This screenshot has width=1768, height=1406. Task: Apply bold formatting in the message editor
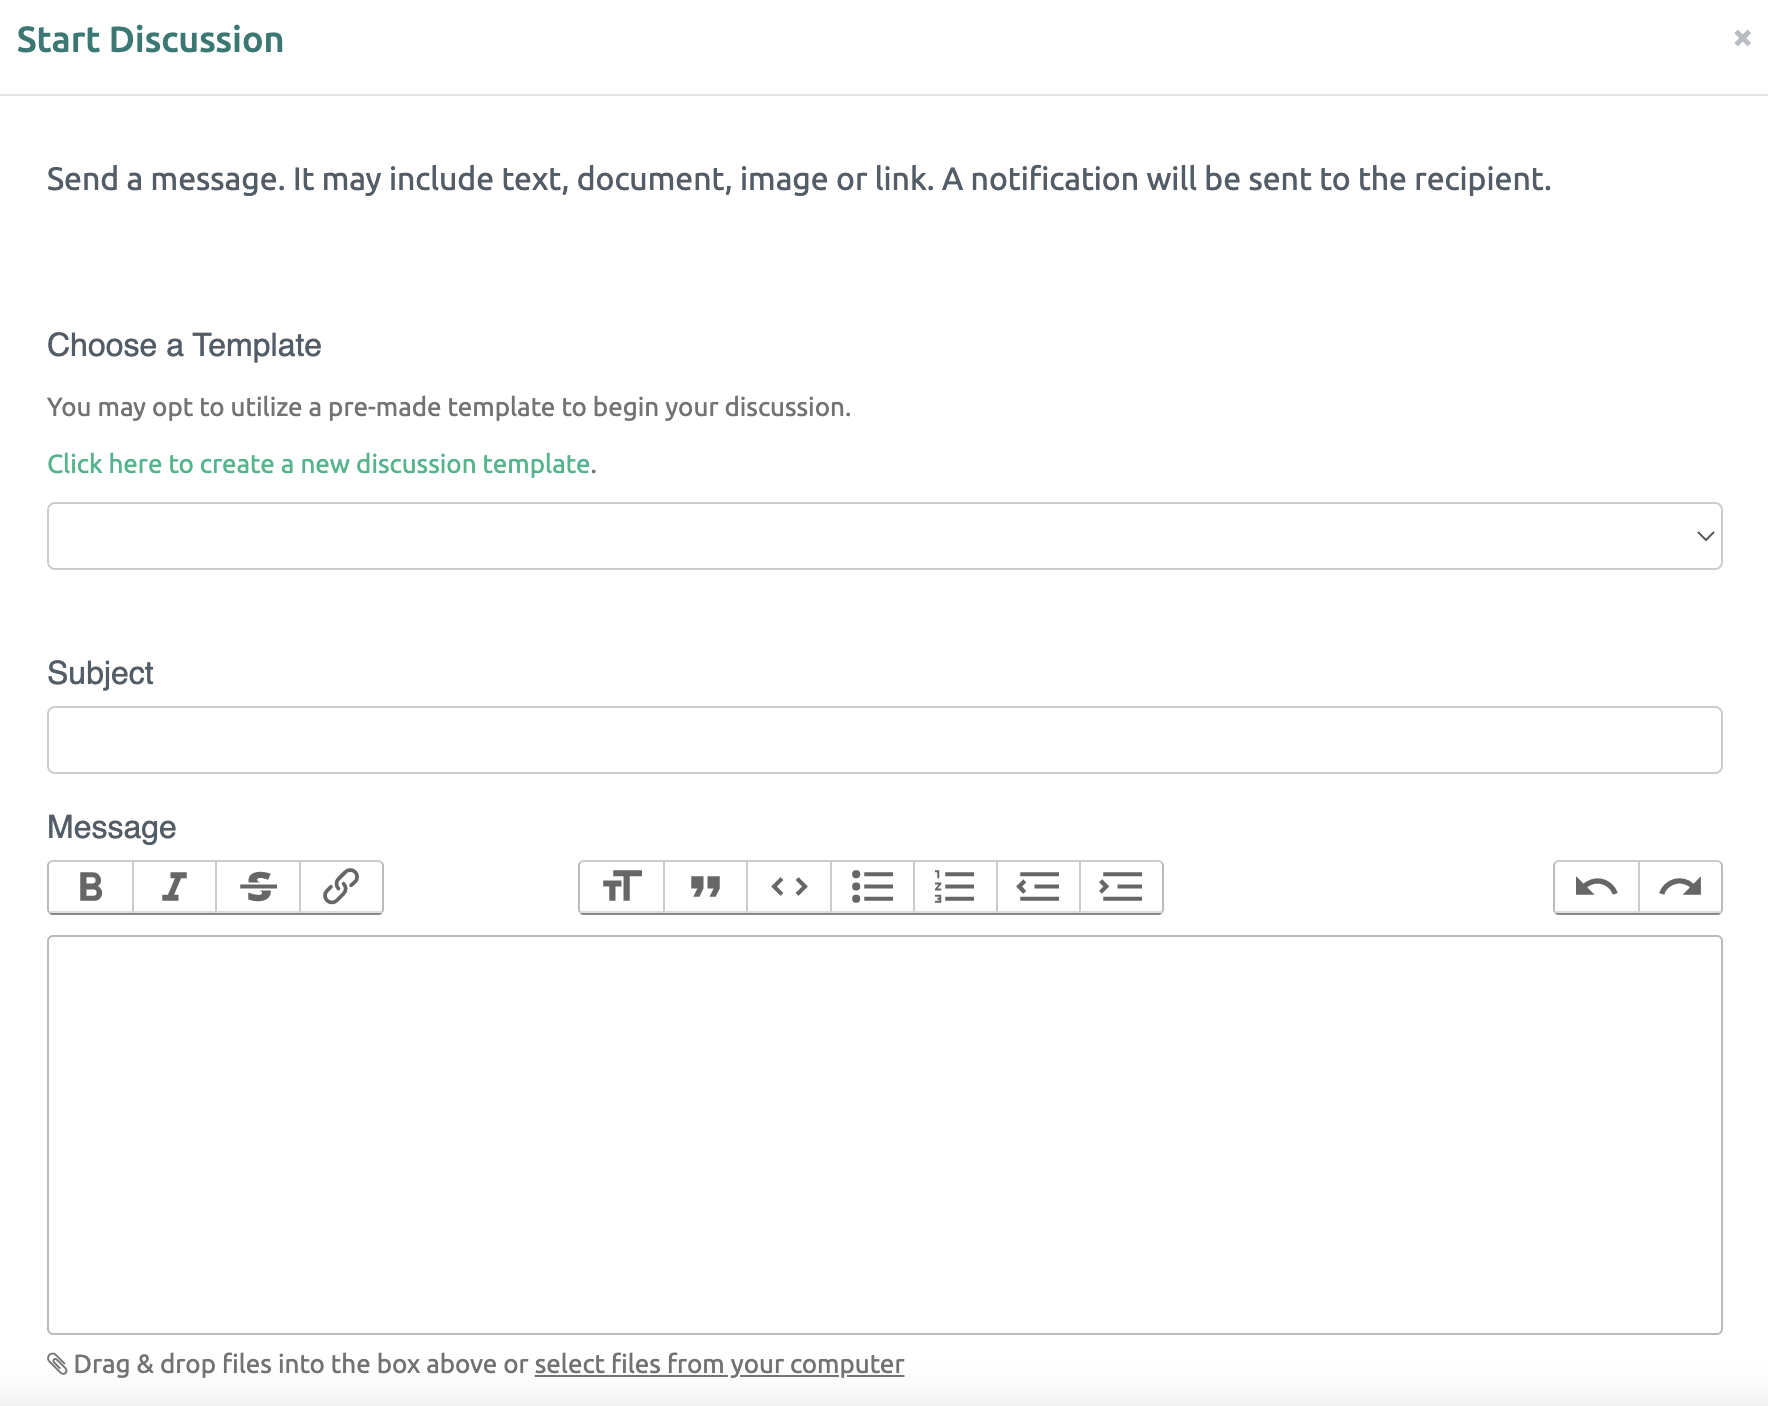[89, 886]
